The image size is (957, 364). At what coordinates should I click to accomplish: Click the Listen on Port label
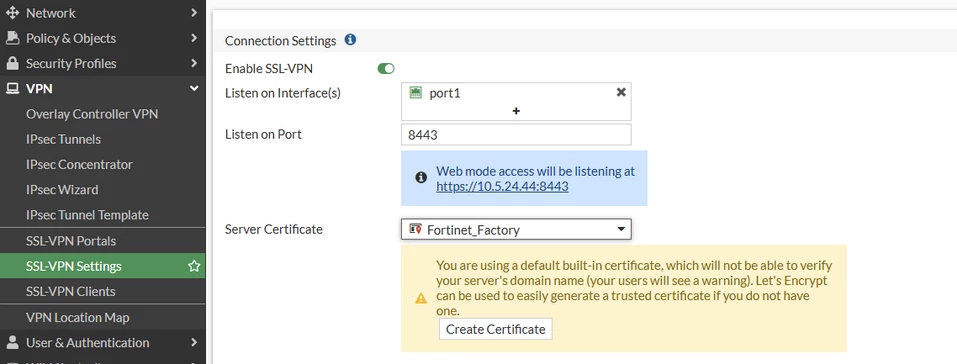point(263,134)
